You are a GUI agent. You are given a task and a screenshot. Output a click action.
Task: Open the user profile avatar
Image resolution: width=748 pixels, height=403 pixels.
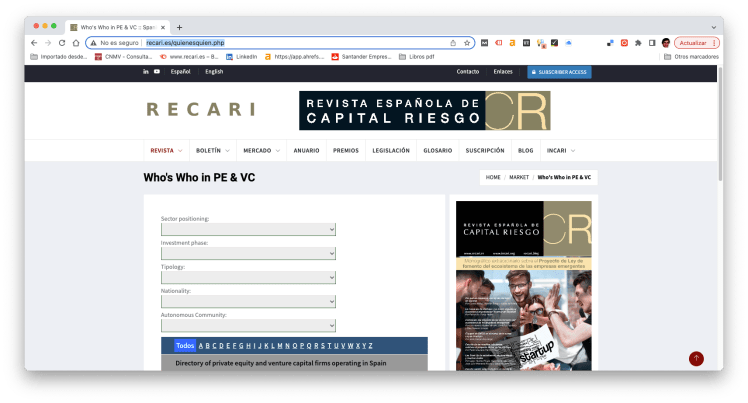[666, 43]
